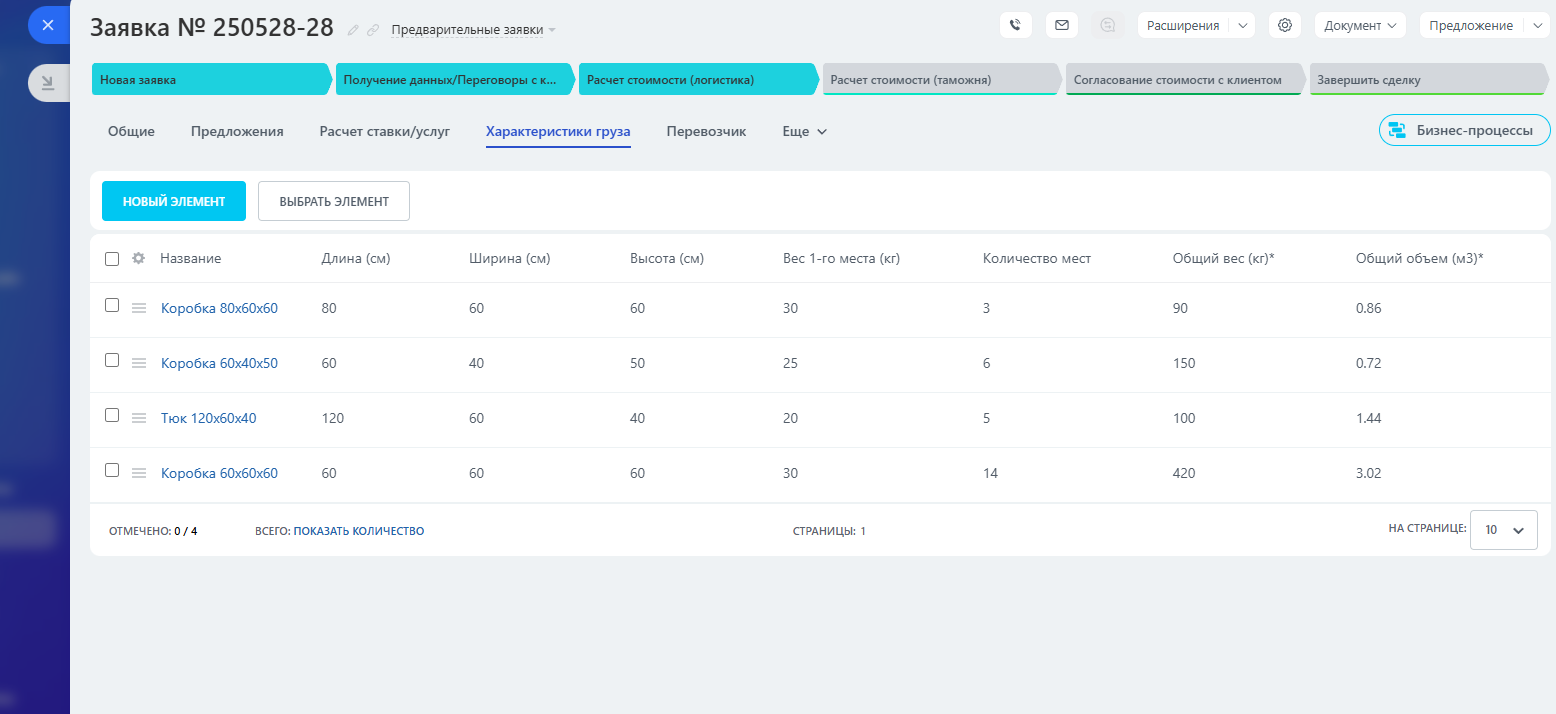Screen dimensions: 1556x714
Task: Tick the checkbox for Коробка 60x40x50 row
Action: point(112,360)
